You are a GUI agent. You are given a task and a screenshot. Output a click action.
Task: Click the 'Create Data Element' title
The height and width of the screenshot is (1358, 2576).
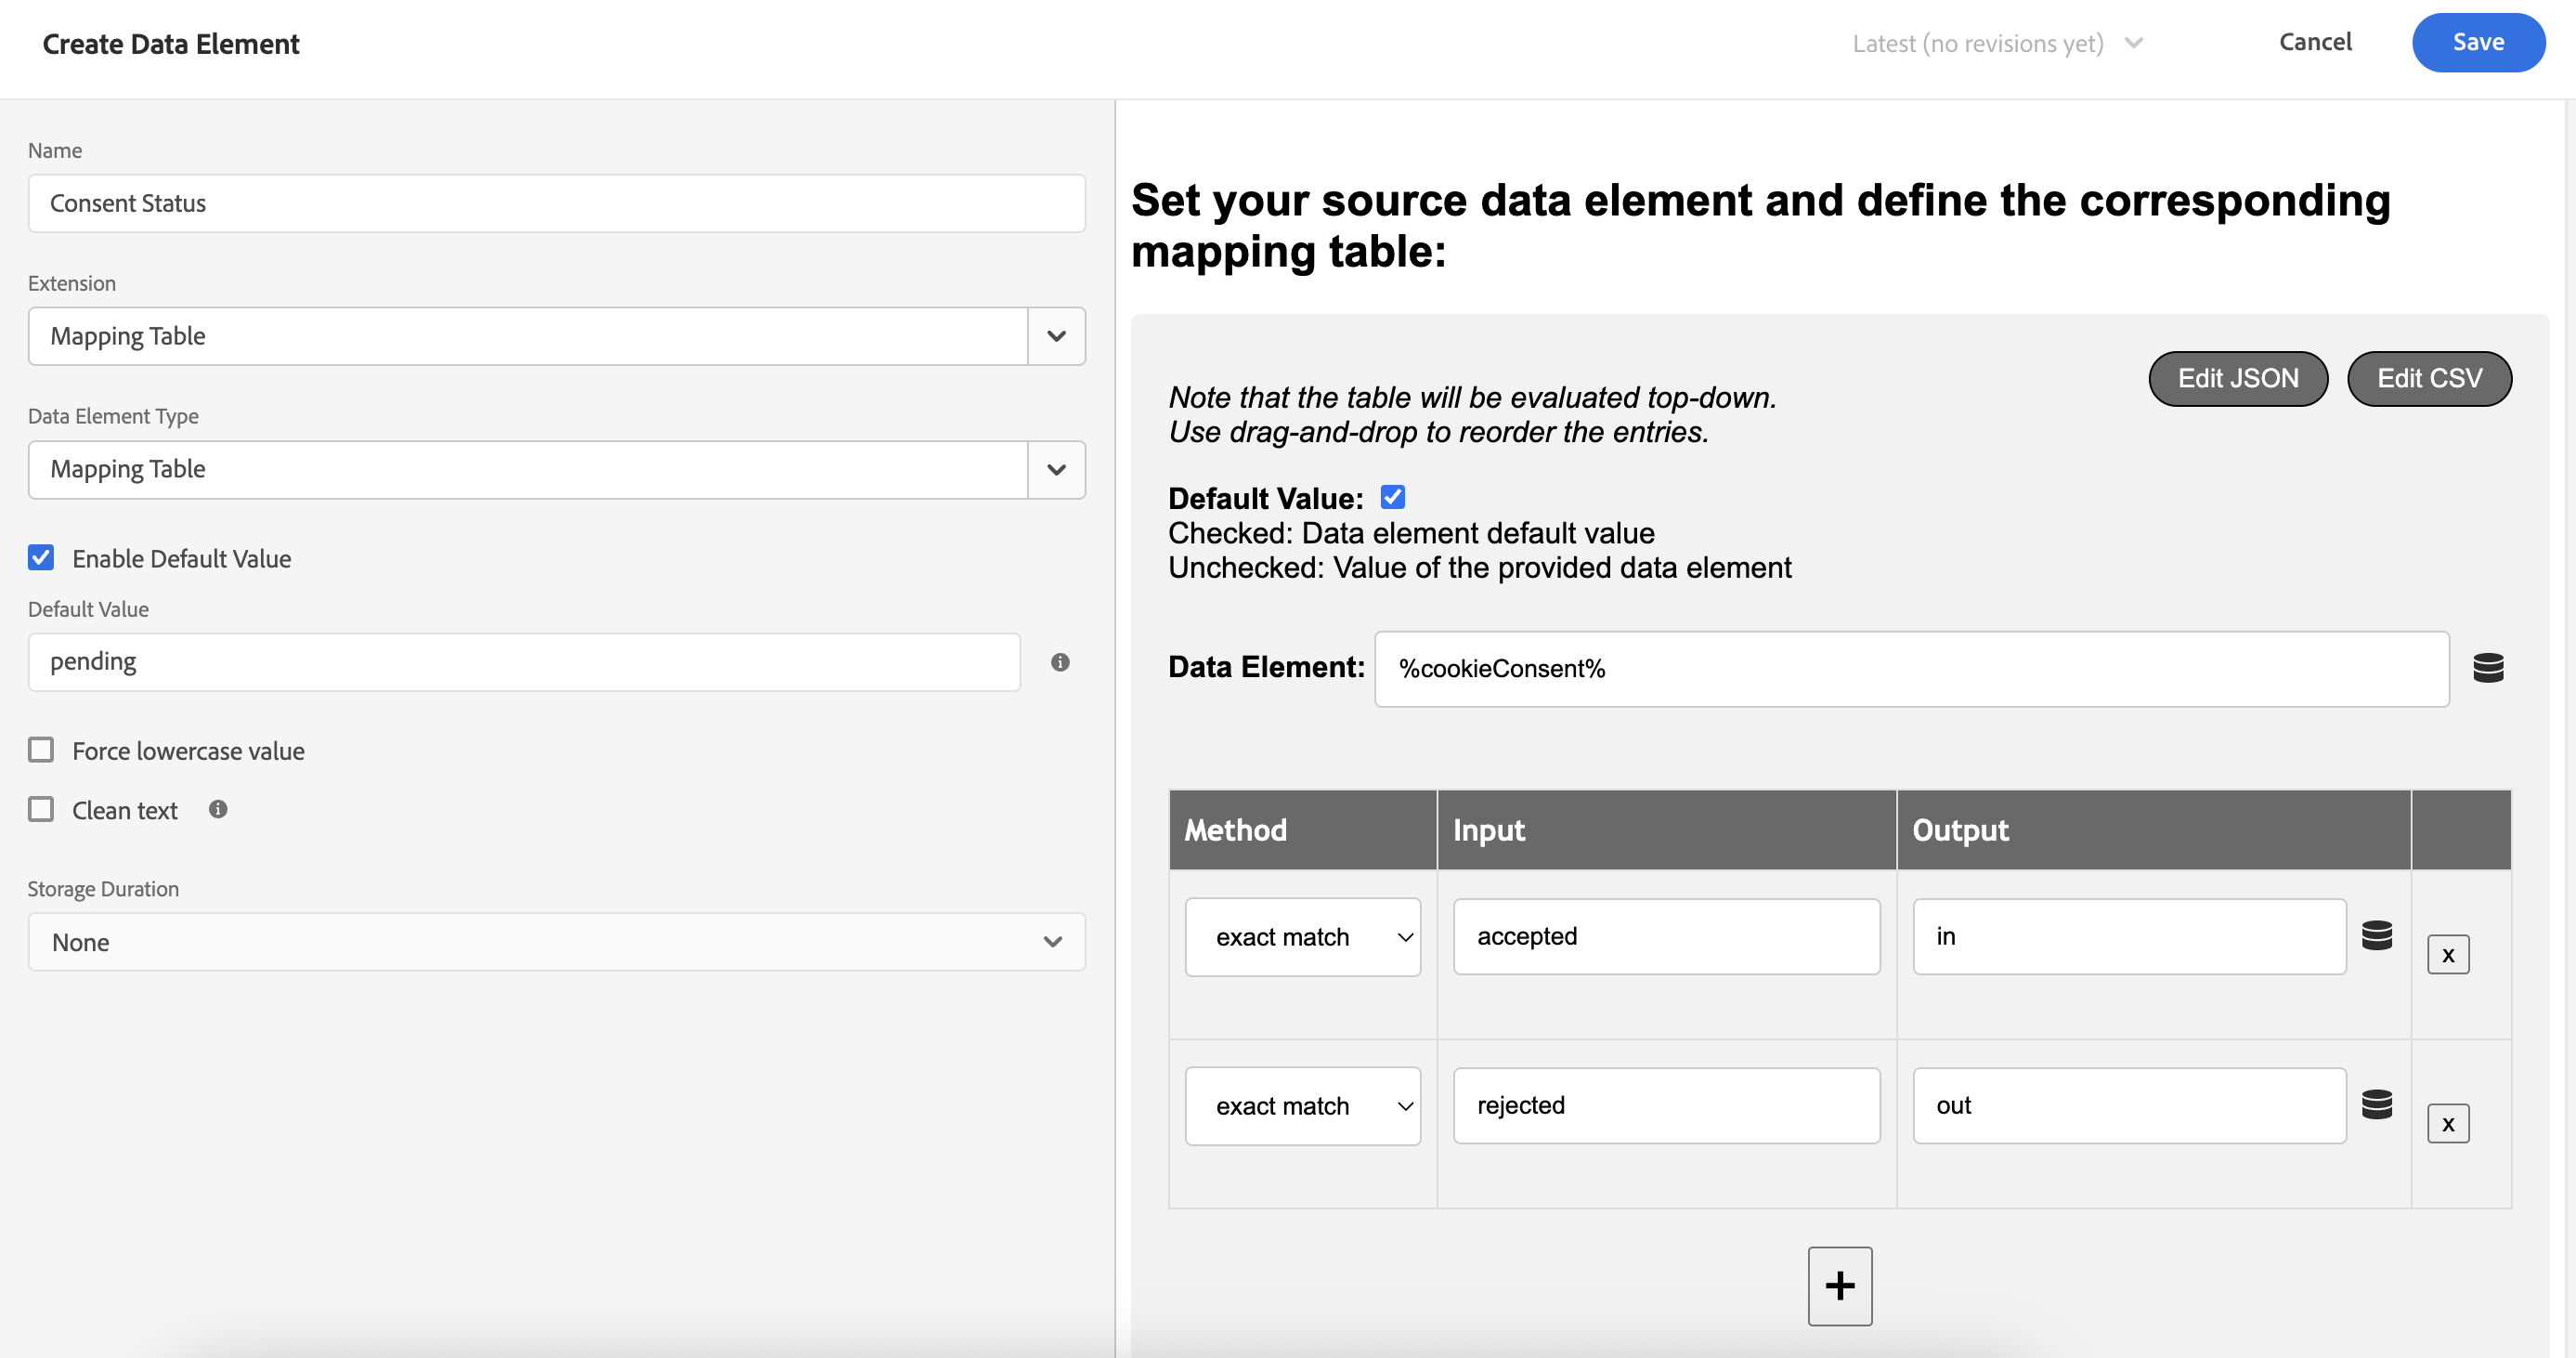pyautogui.click(x=171, y=44)
